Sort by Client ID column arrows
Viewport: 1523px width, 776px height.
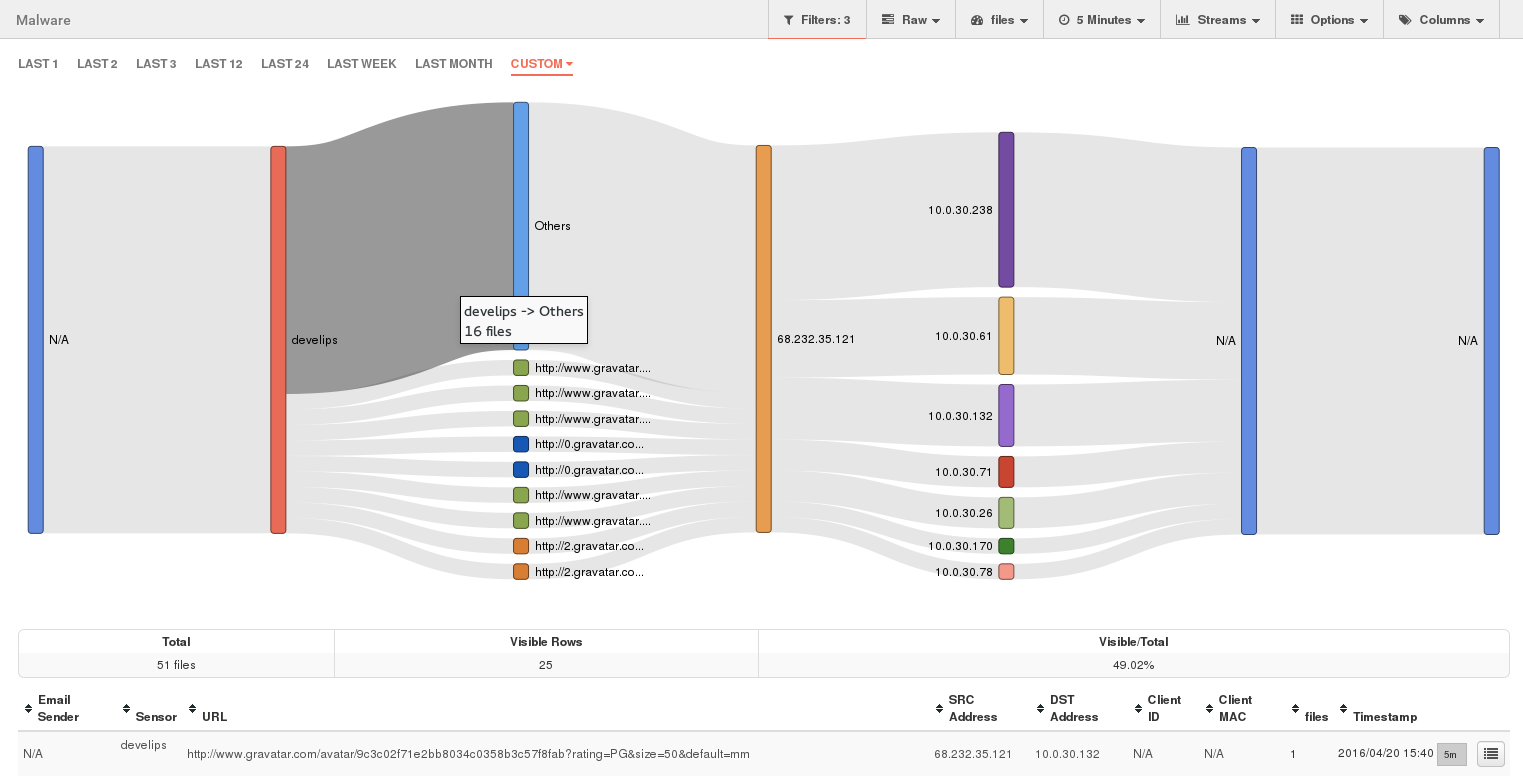tap(1139, 708)
